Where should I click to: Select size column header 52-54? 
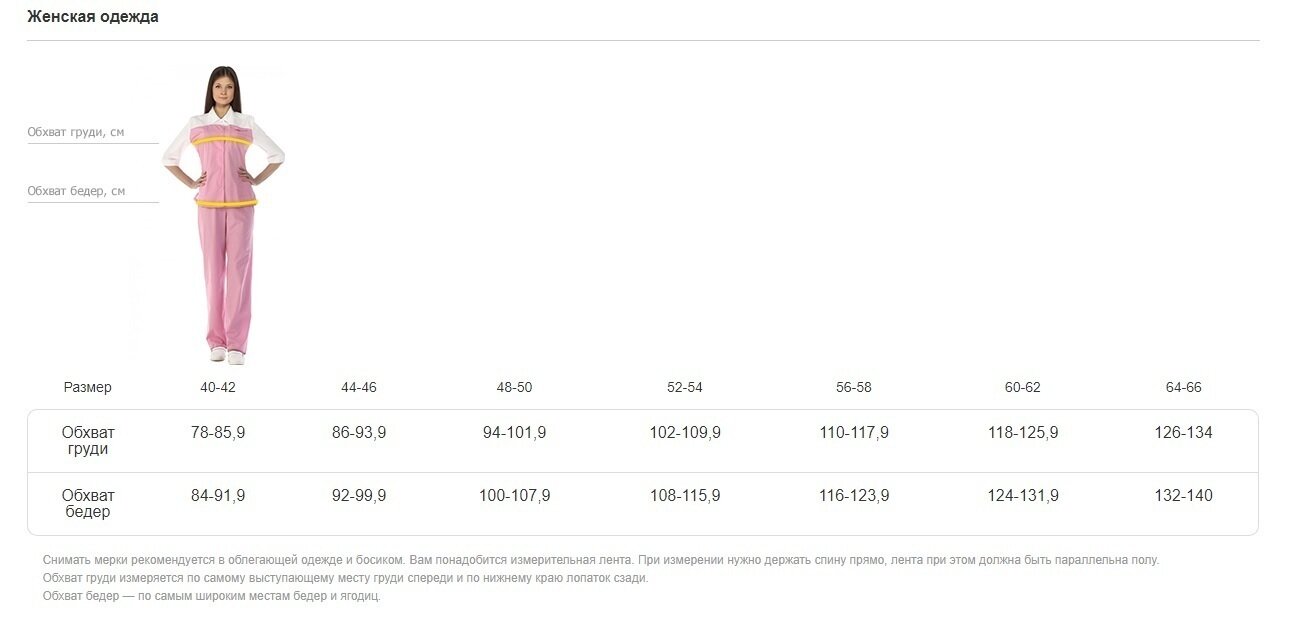685,387
